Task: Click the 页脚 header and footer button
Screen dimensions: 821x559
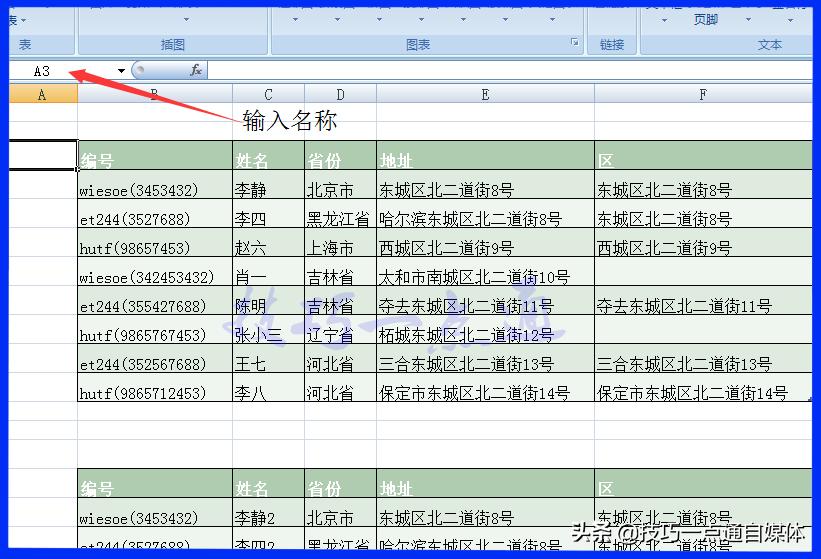Action: click(x=706, y=19)
